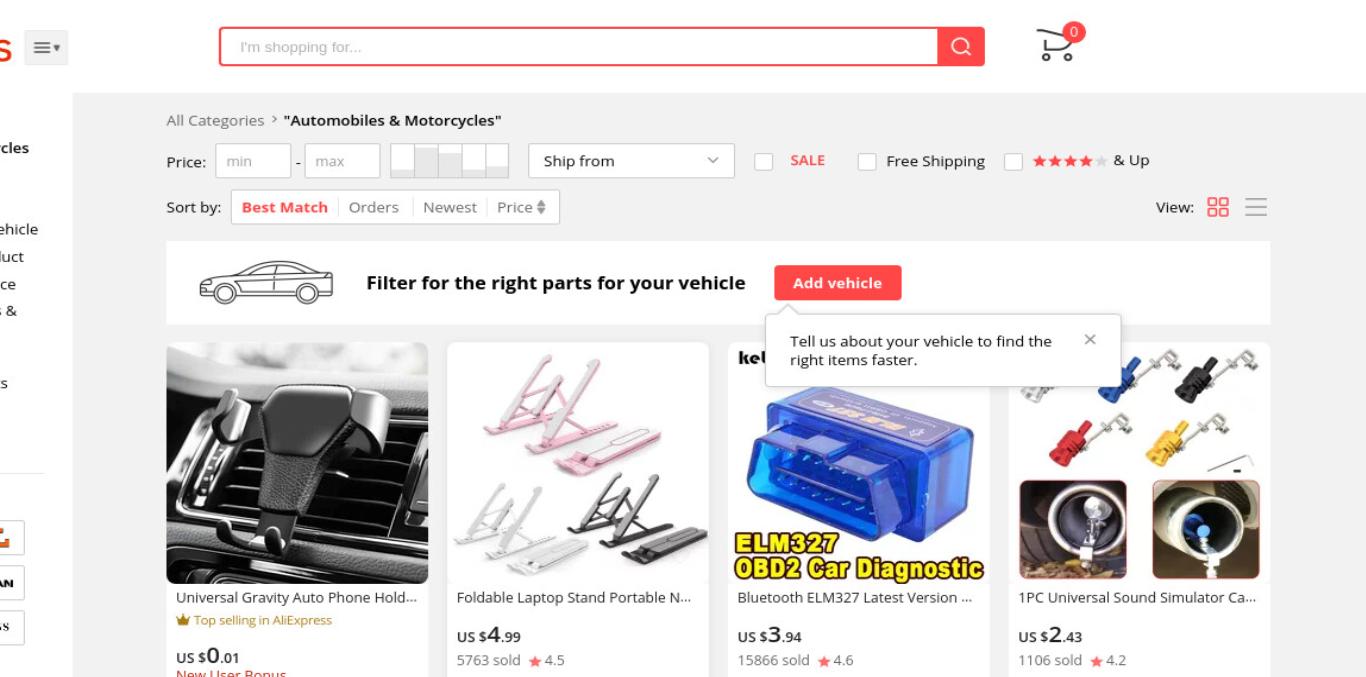Click the Add vehicle button
The image size is (1366, 677).
coord(837,283)
